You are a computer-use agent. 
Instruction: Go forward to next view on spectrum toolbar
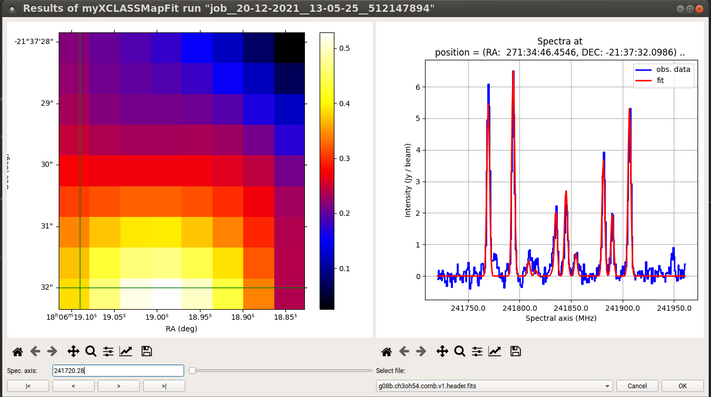[x=421, y=351]
